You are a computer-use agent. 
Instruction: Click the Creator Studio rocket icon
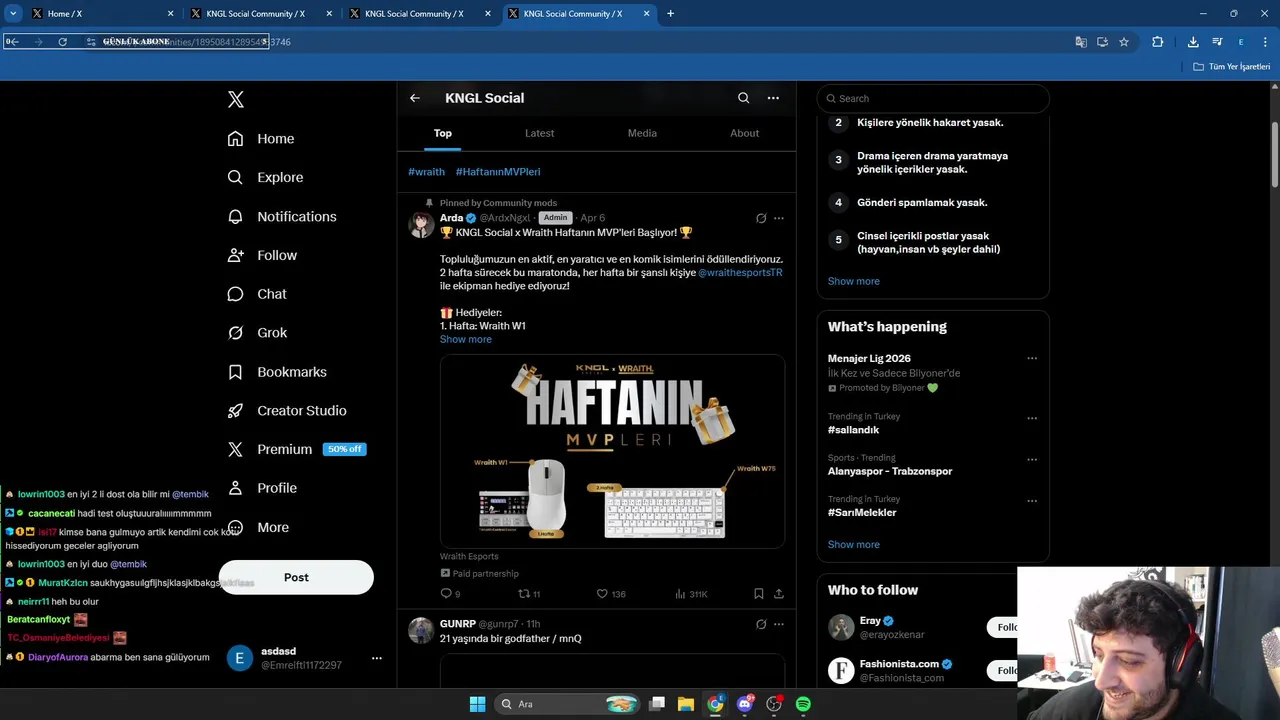point(235,411)
